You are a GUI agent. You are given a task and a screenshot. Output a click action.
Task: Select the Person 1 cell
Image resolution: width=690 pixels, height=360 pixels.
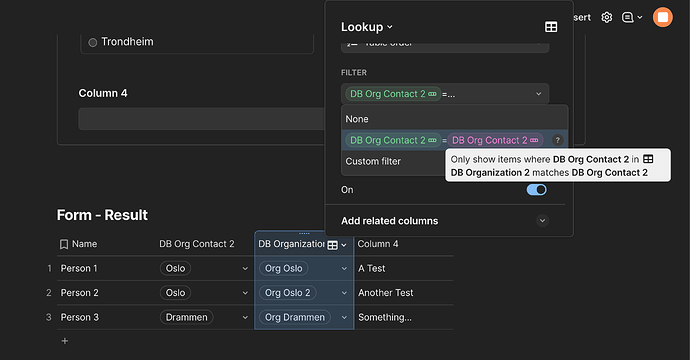pos(79,268)
